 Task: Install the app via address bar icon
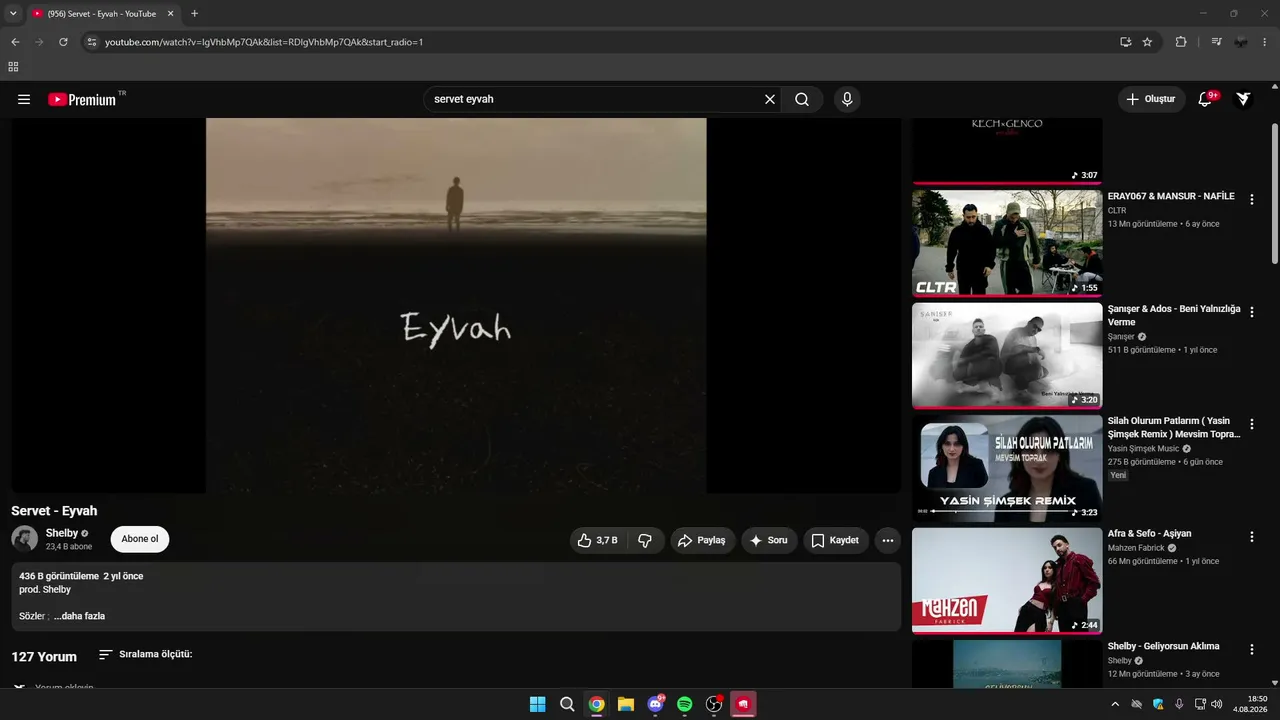1125,42
